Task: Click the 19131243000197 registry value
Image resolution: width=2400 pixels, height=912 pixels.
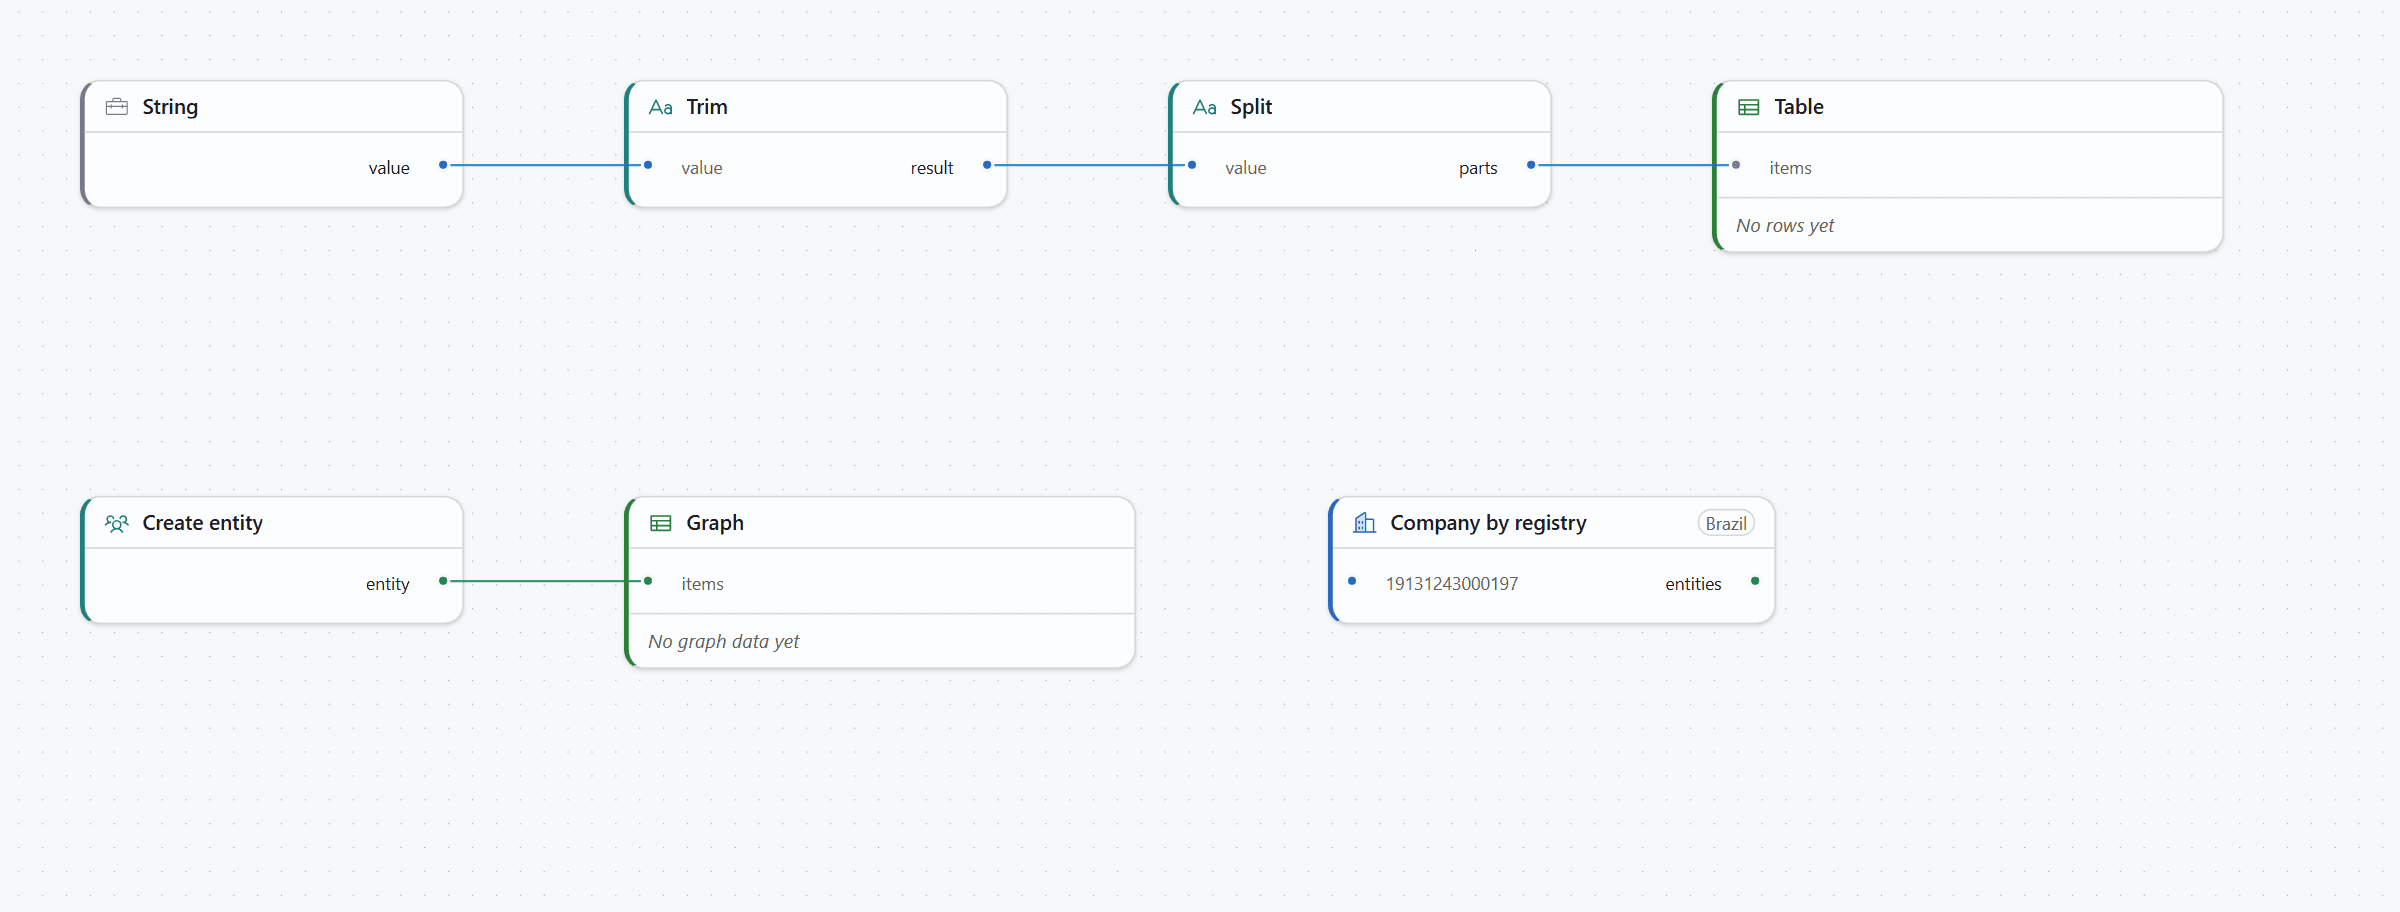Action: 1452,584
